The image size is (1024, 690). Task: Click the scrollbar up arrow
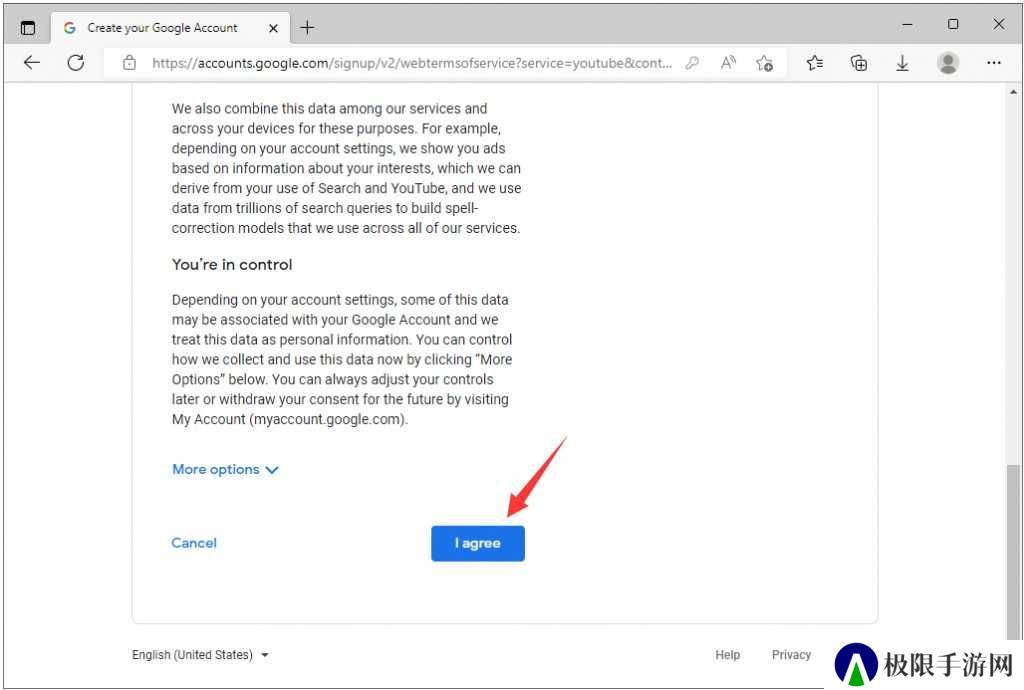[x=1013, y=92]
